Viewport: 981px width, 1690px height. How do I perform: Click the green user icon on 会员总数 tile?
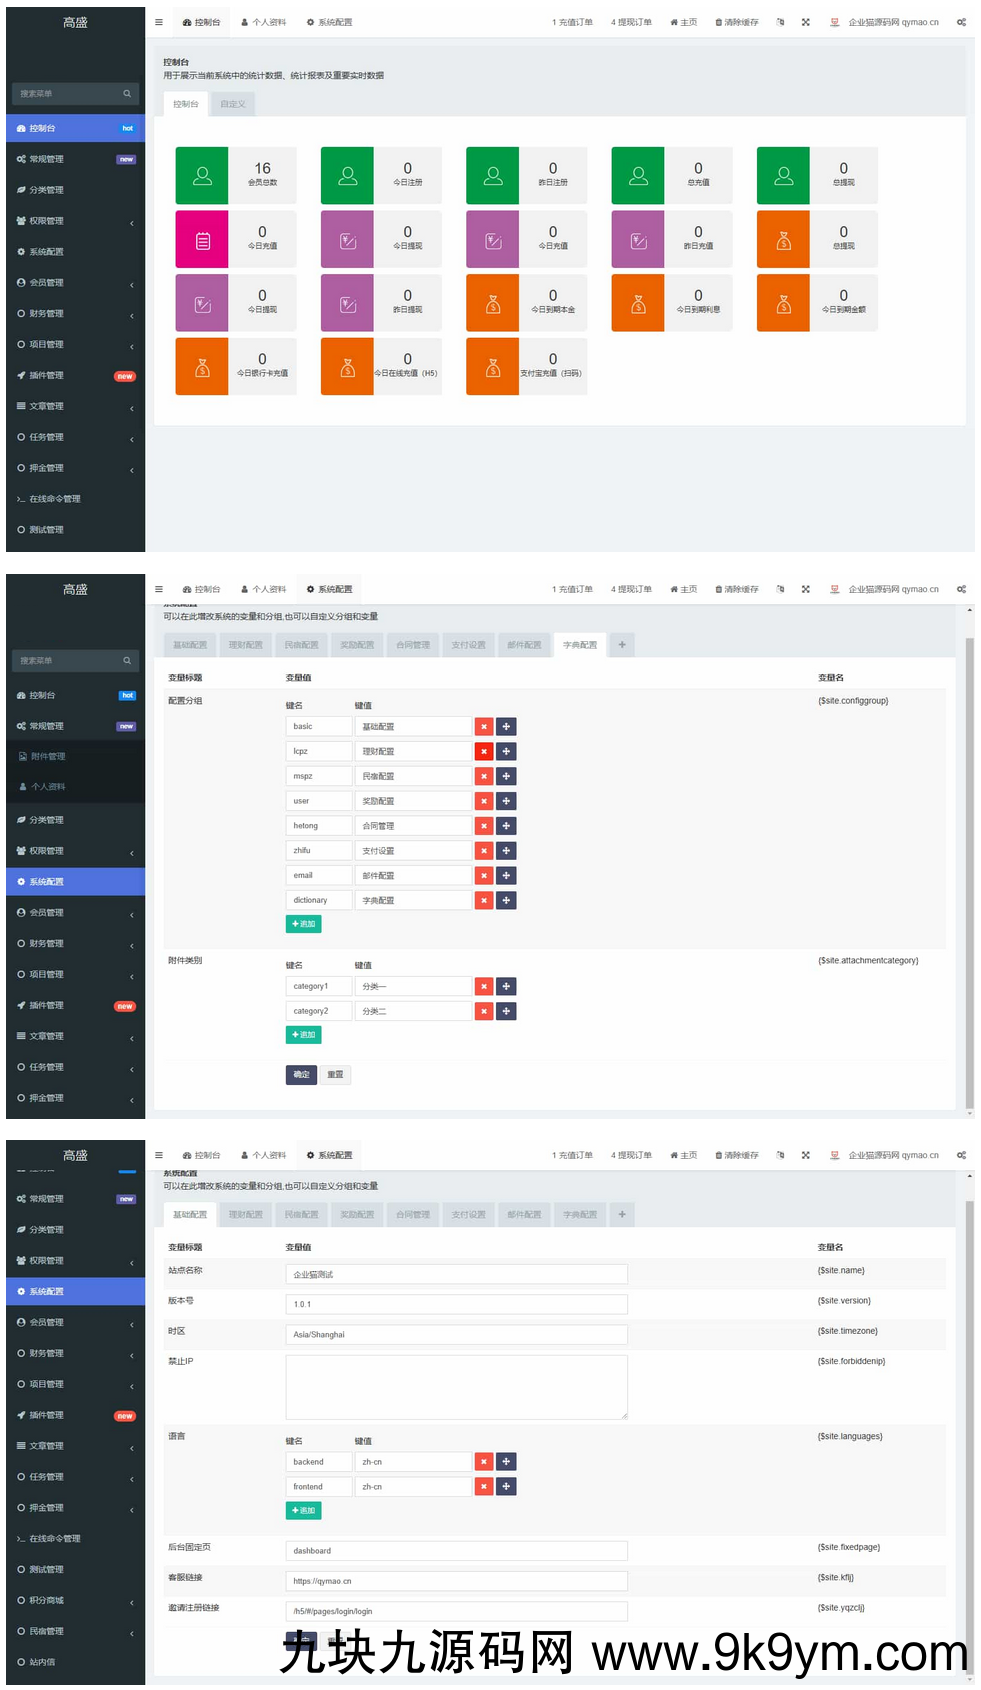pos(202,176)
